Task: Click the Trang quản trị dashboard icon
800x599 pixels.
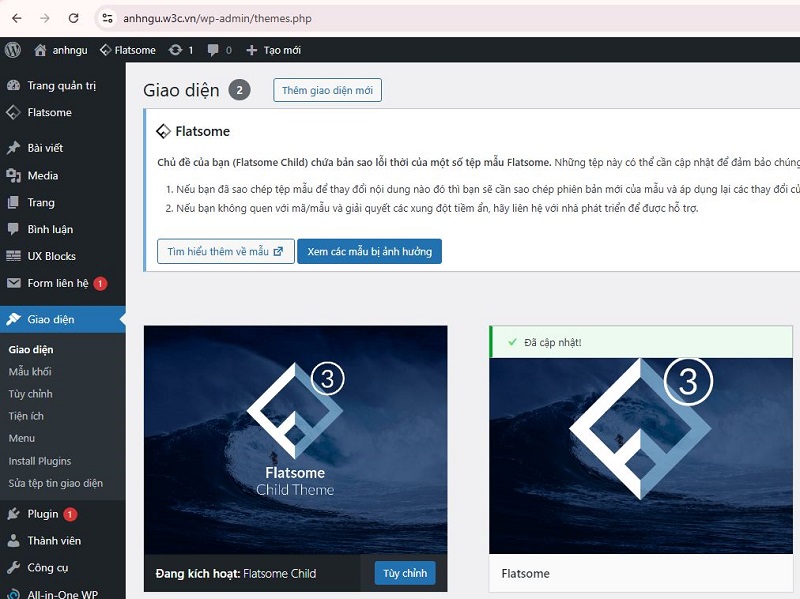Action: [13, 85]
